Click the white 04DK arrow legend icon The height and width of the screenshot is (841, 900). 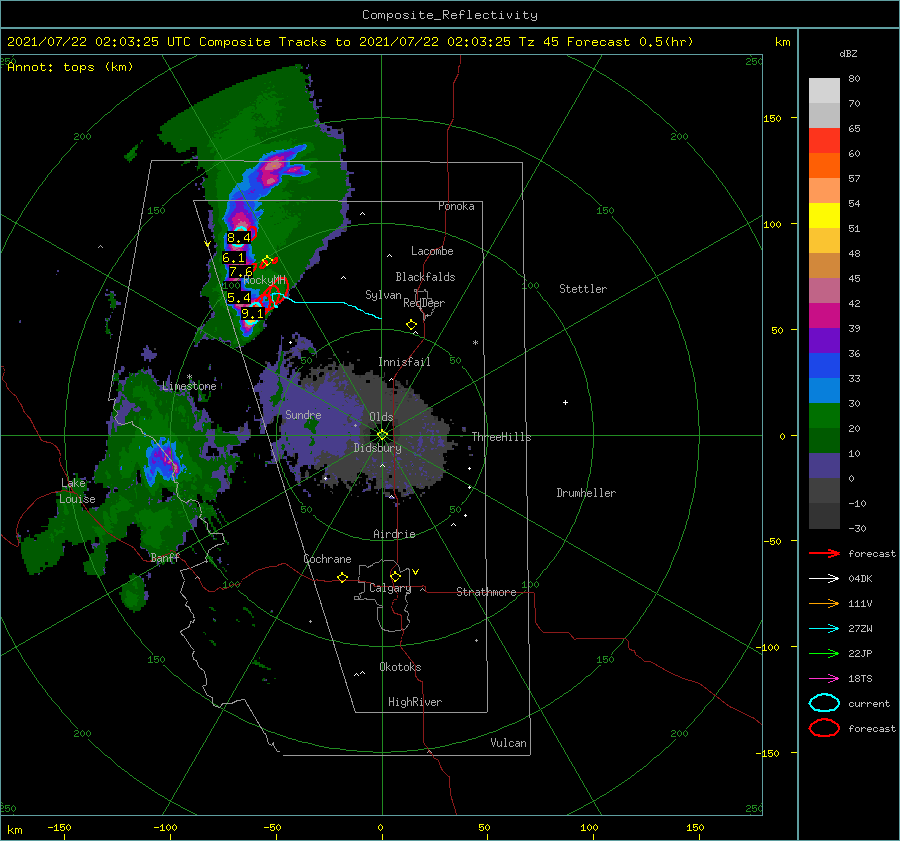coord(824,578)
